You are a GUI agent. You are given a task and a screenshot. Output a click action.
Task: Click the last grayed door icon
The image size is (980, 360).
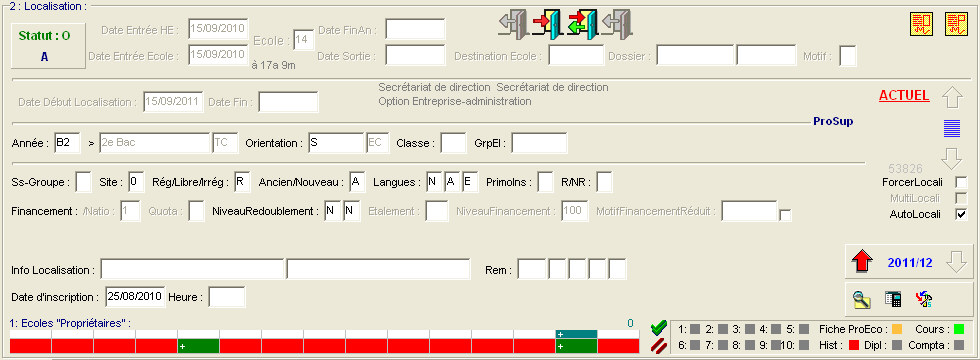[x=616, y=24]
